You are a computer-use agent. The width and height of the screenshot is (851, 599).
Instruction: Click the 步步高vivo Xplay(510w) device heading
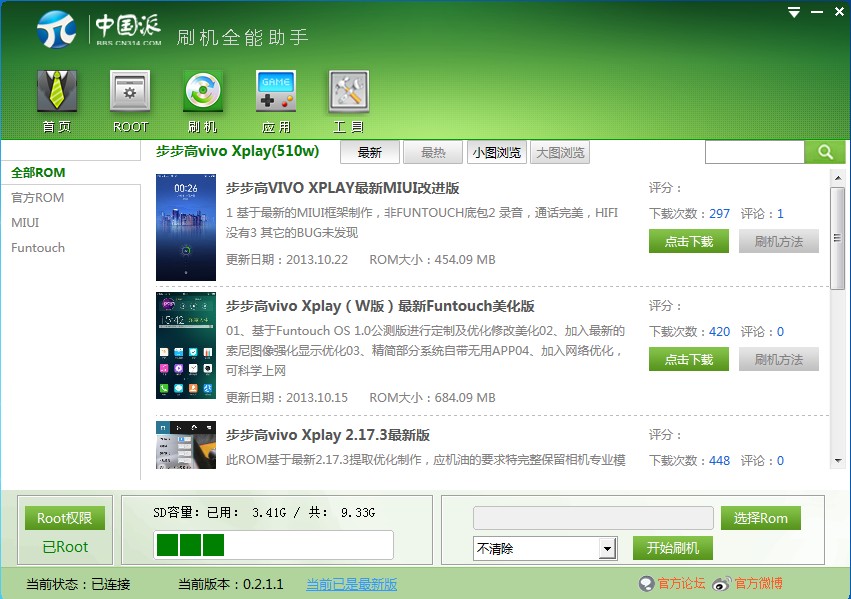click(x=237, y=151)
